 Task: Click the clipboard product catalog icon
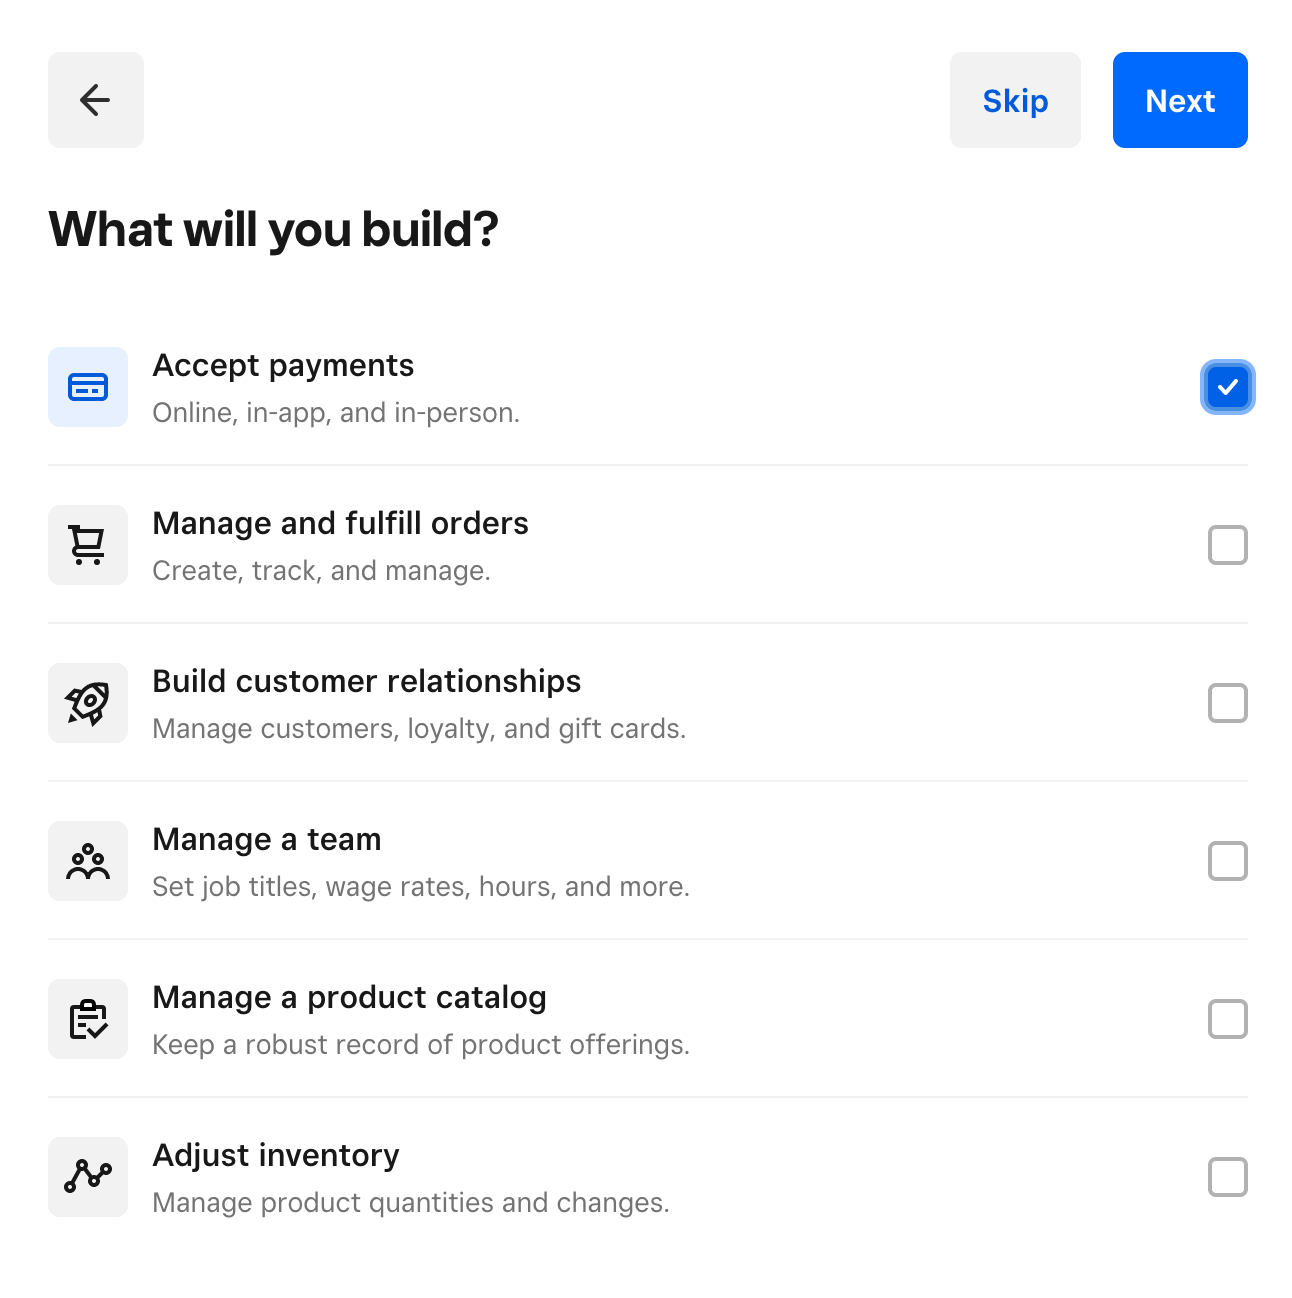click(88, 1019)
